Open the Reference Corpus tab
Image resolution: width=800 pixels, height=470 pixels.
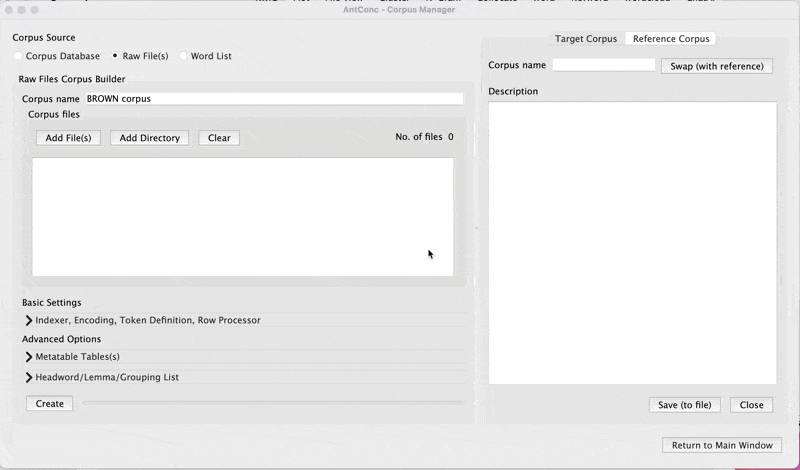coord(671,39)
